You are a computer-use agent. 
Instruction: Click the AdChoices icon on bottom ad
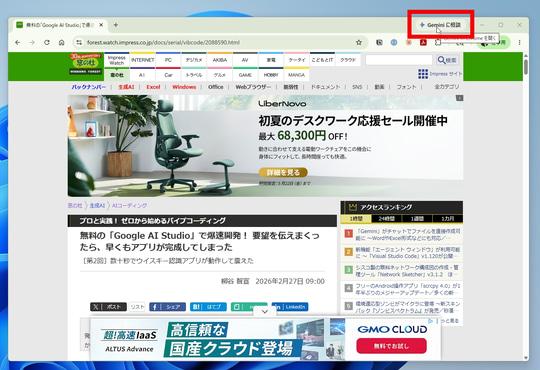(430, 321)
